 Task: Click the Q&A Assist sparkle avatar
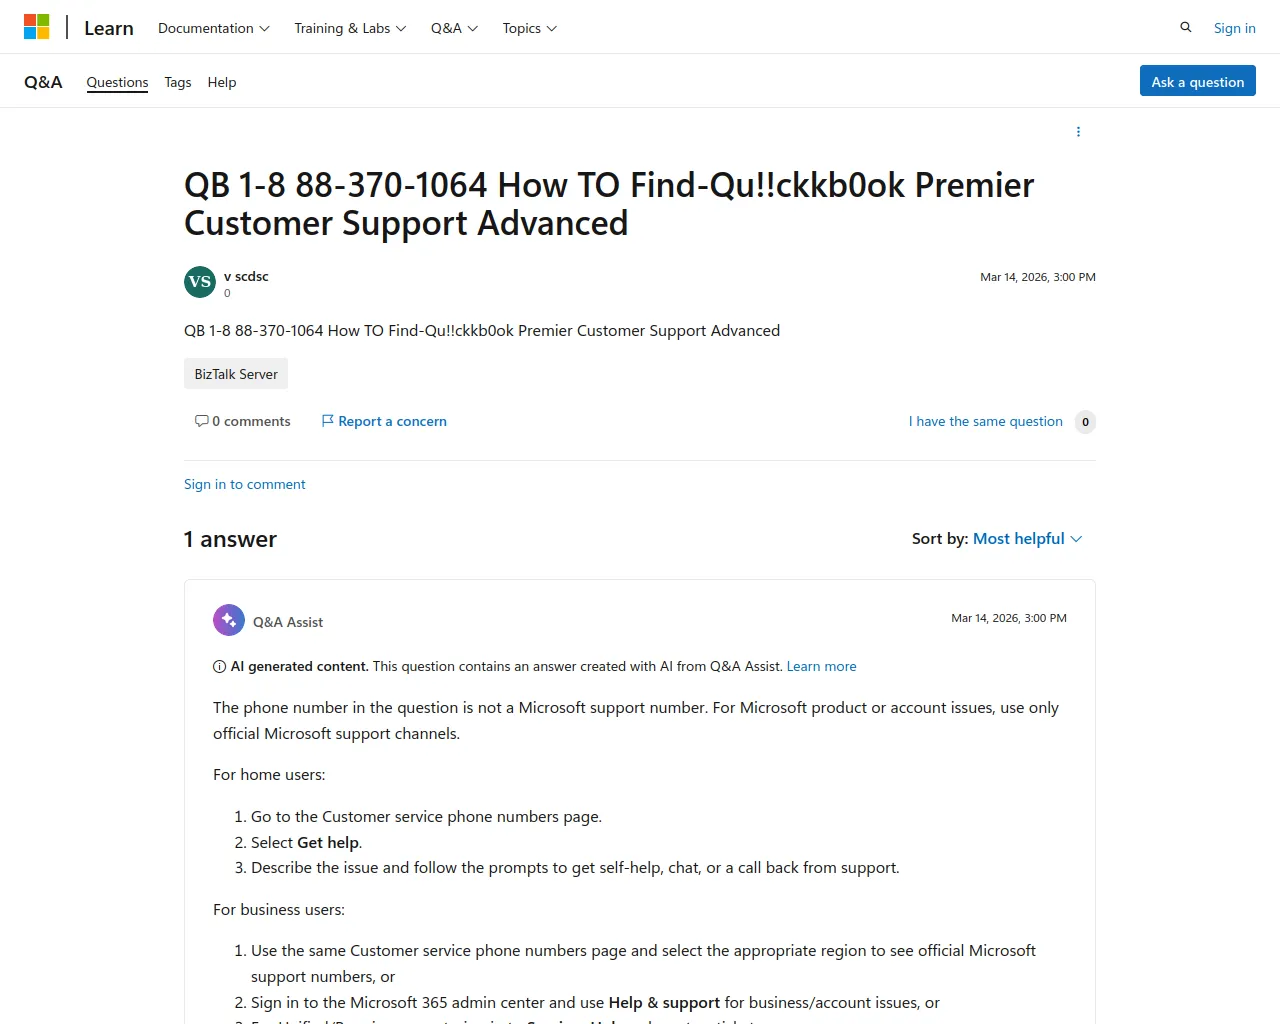click(x=229, y=620)
